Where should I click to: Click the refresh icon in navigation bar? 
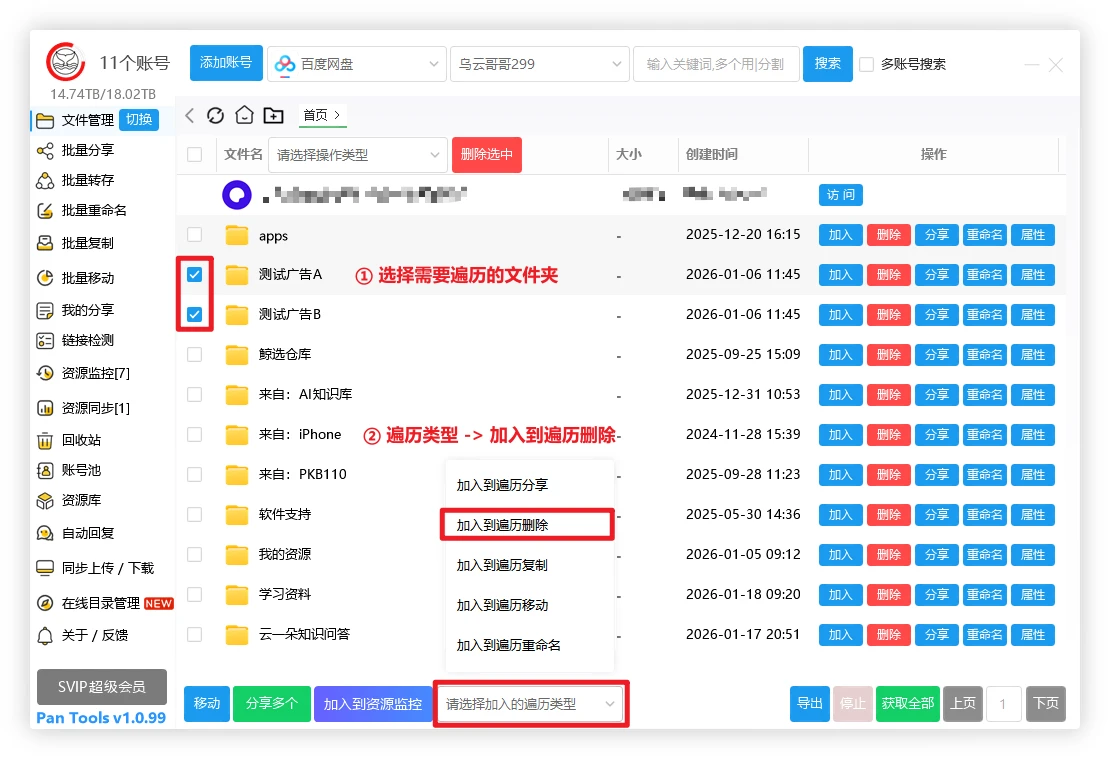click(215, 115)
